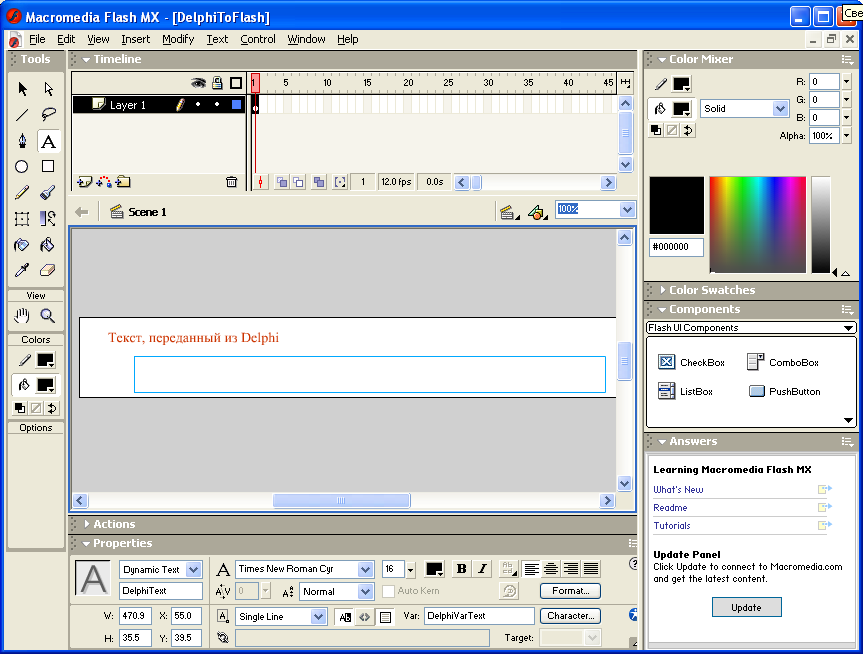Screen dimensions: 863x654
Task: Select the Lasso tool
Action: point(48,114)
